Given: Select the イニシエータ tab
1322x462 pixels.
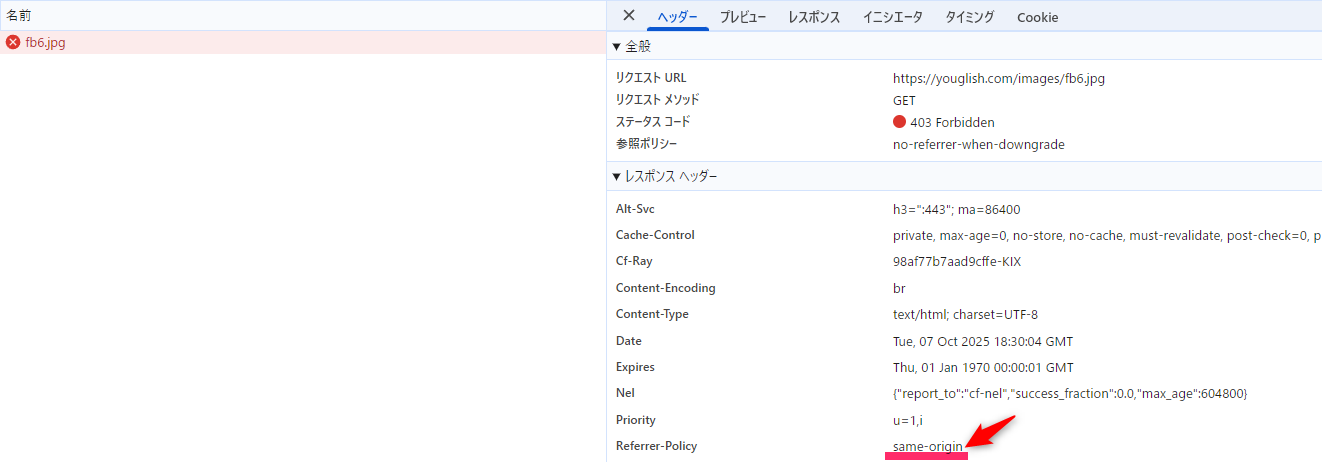Looking at the screenshot, I should click(893, 17).
